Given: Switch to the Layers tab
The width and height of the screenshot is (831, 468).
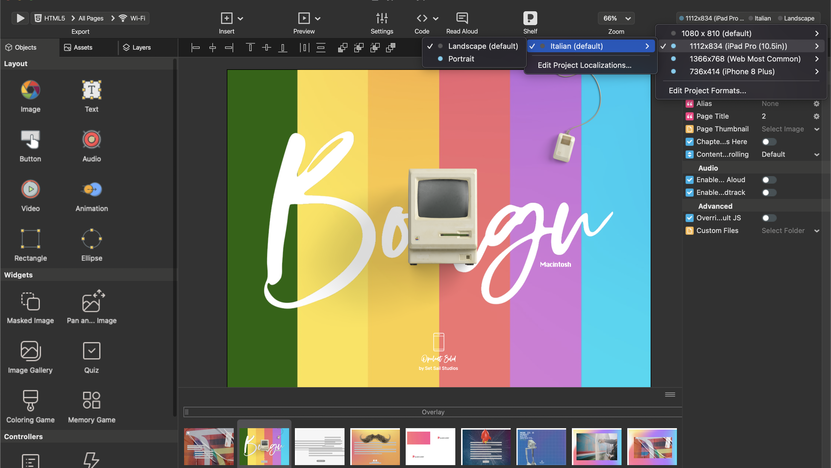Looking at the screenshot, I should coord(137,47).
